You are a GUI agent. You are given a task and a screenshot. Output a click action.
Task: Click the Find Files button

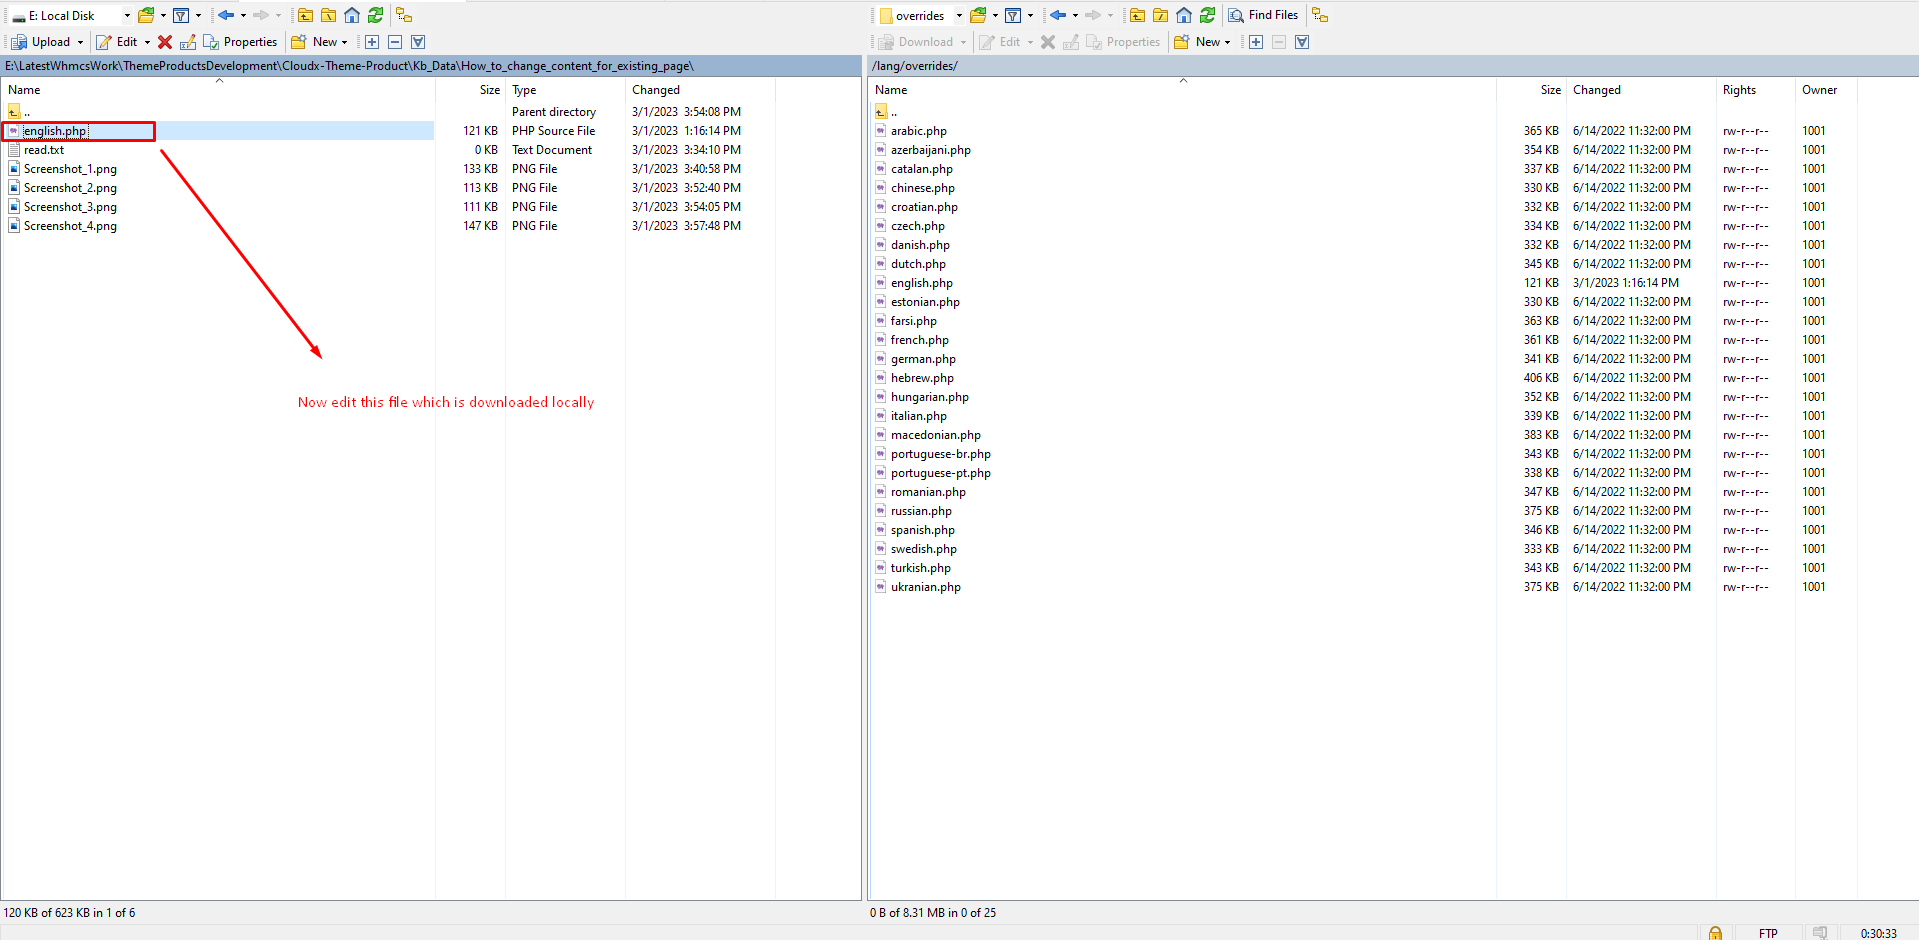click(1263, 15)
